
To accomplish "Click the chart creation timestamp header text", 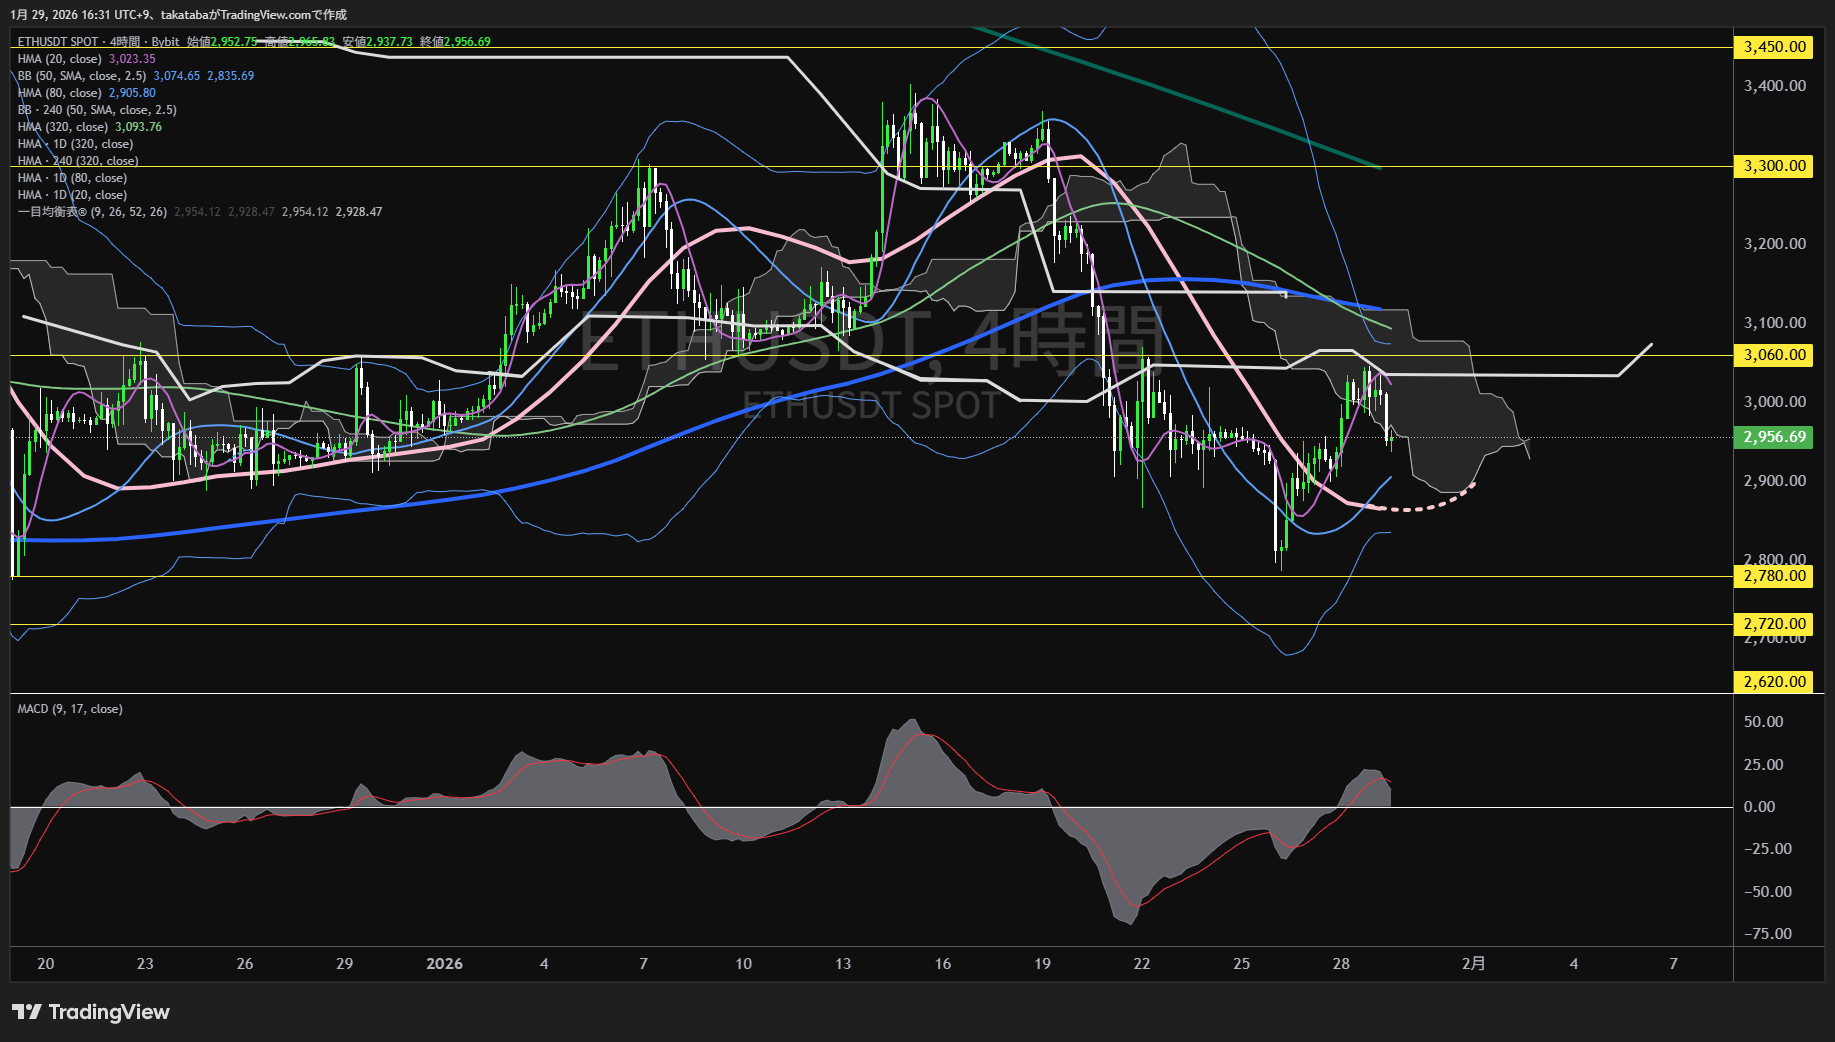I will (x=179, y=15).
